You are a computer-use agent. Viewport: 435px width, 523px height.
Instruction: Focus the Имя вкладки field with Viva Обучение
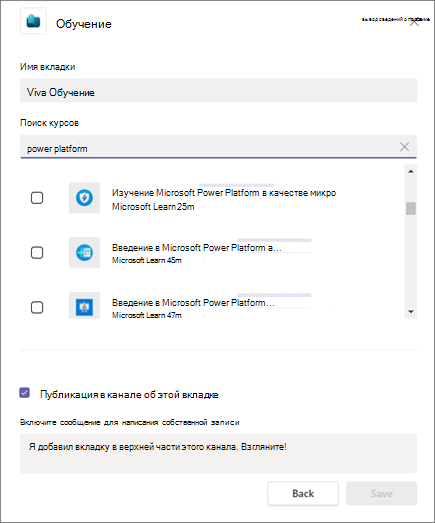(x=219, y=90)
